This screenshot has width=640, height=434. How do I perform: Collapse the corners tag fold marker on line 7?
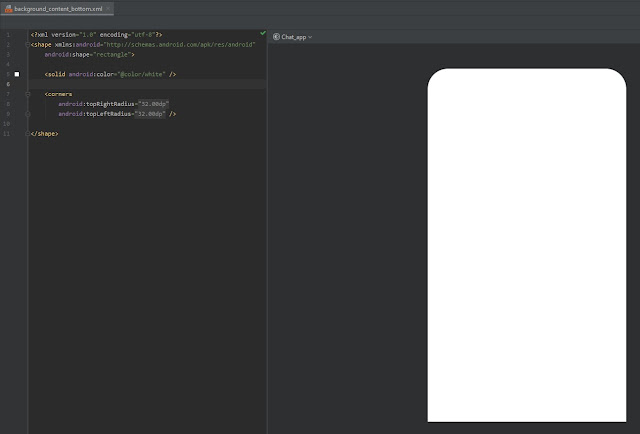[28, 94]
